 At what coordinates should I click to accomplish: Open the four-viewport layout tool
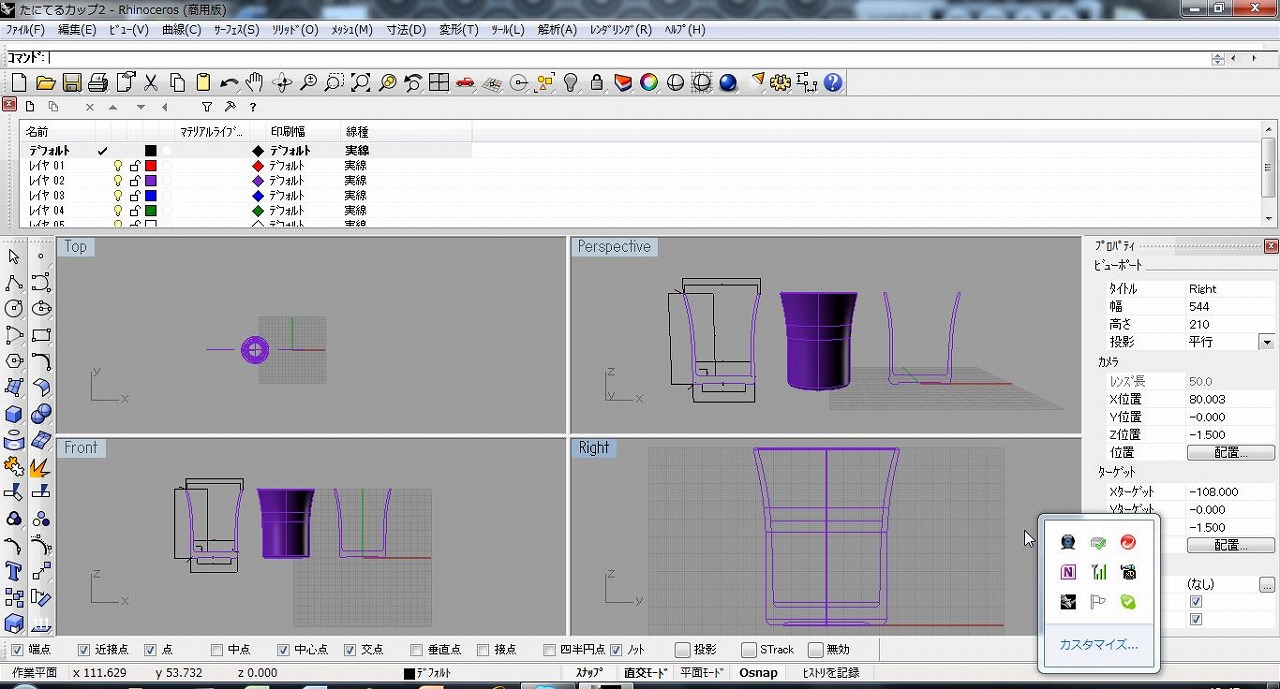click(x=439, y=82)
